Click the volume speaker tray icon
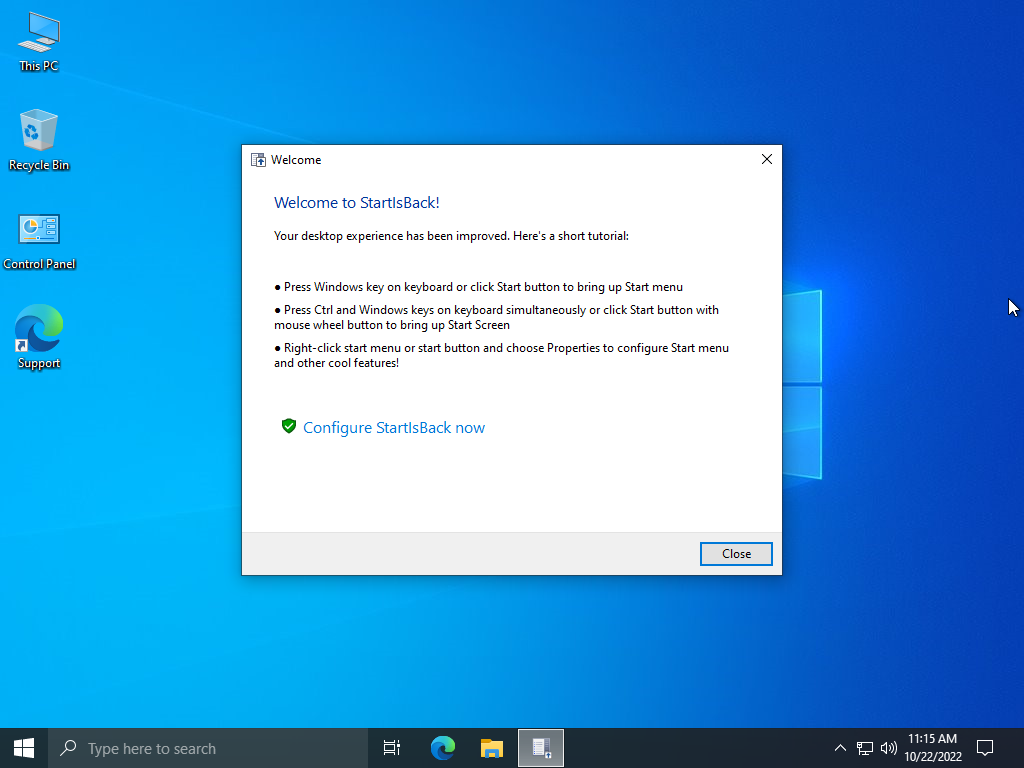1024x768 pixels. 889,748
